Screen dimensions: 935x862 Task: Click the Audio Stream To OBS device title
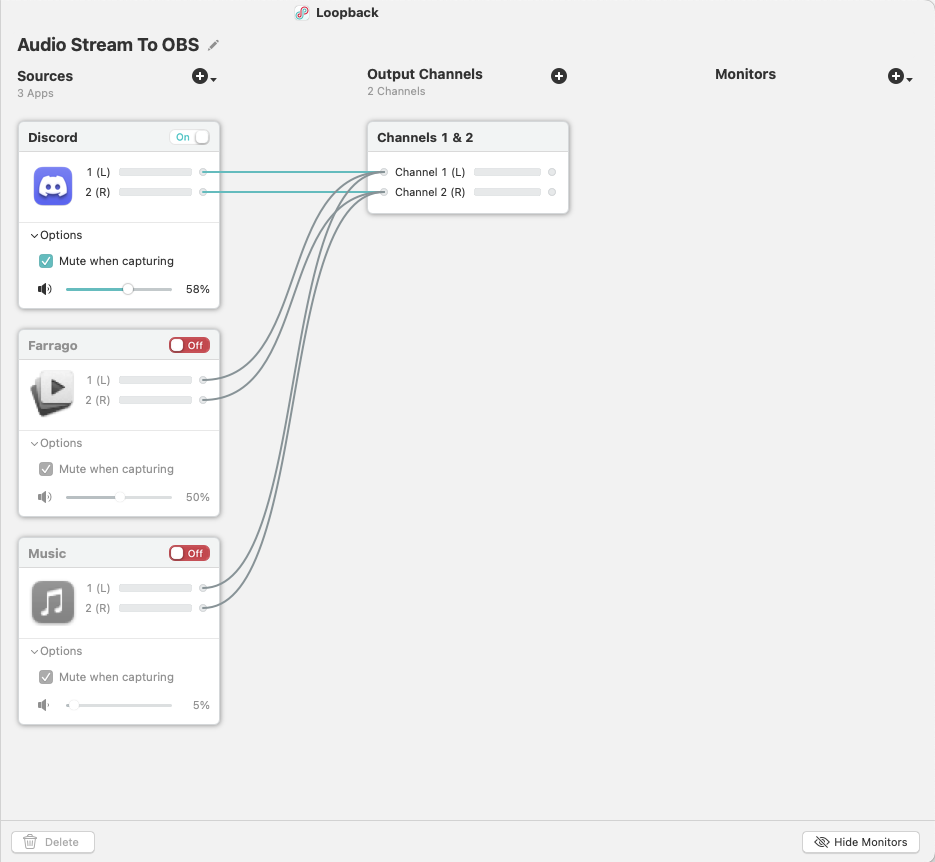(x=108, y=45)
